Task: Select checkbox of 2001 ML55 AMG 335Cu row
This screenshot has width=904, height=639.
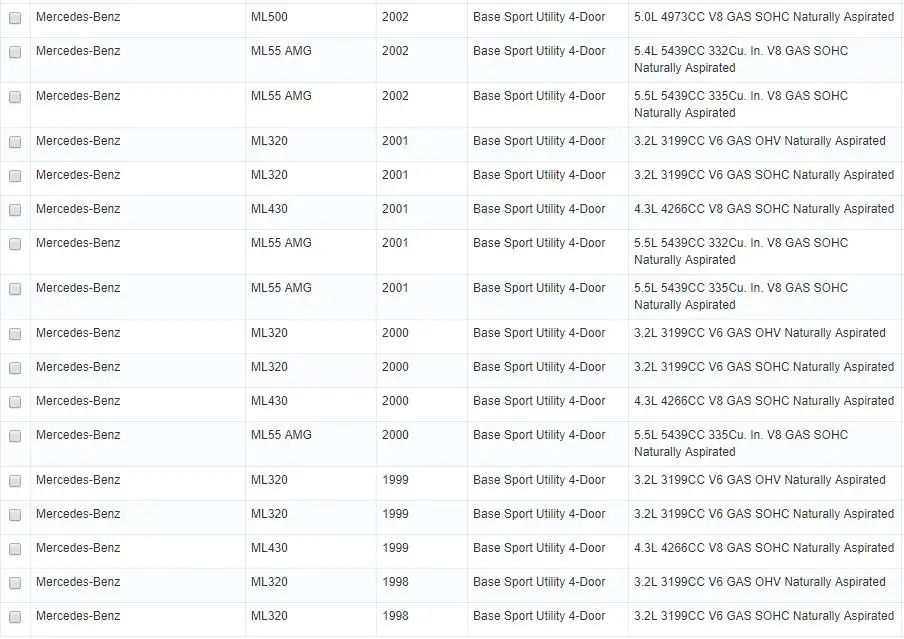Action: click(15, 289)
